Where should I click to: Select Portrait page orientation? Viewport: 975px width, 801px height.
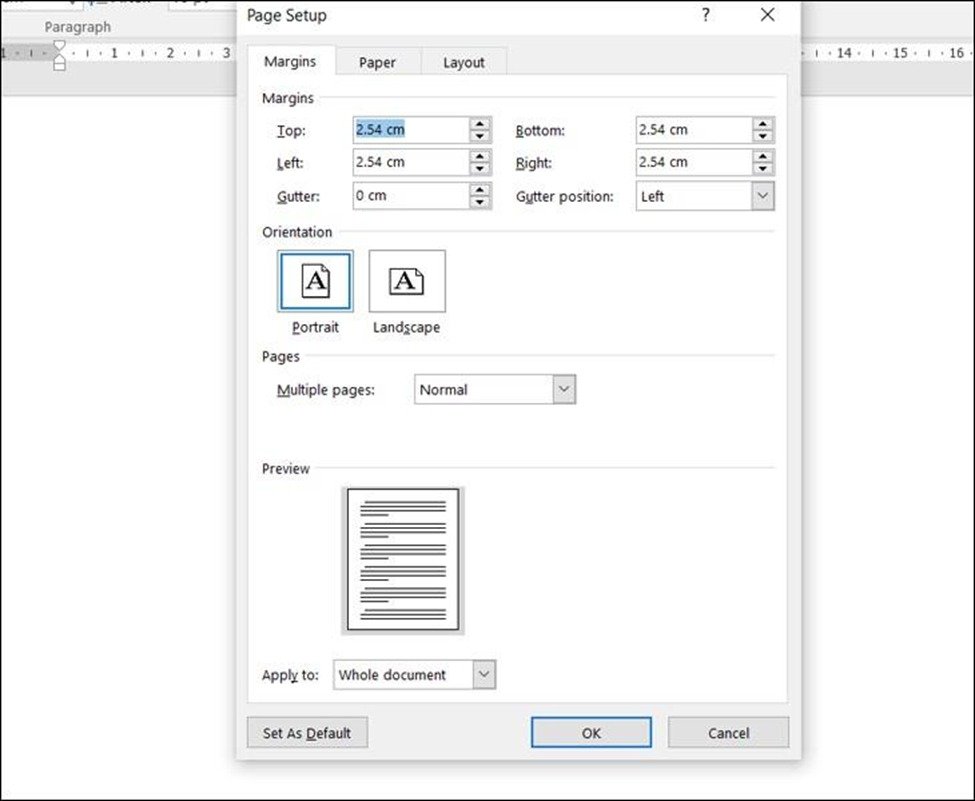tap(315, 281)
